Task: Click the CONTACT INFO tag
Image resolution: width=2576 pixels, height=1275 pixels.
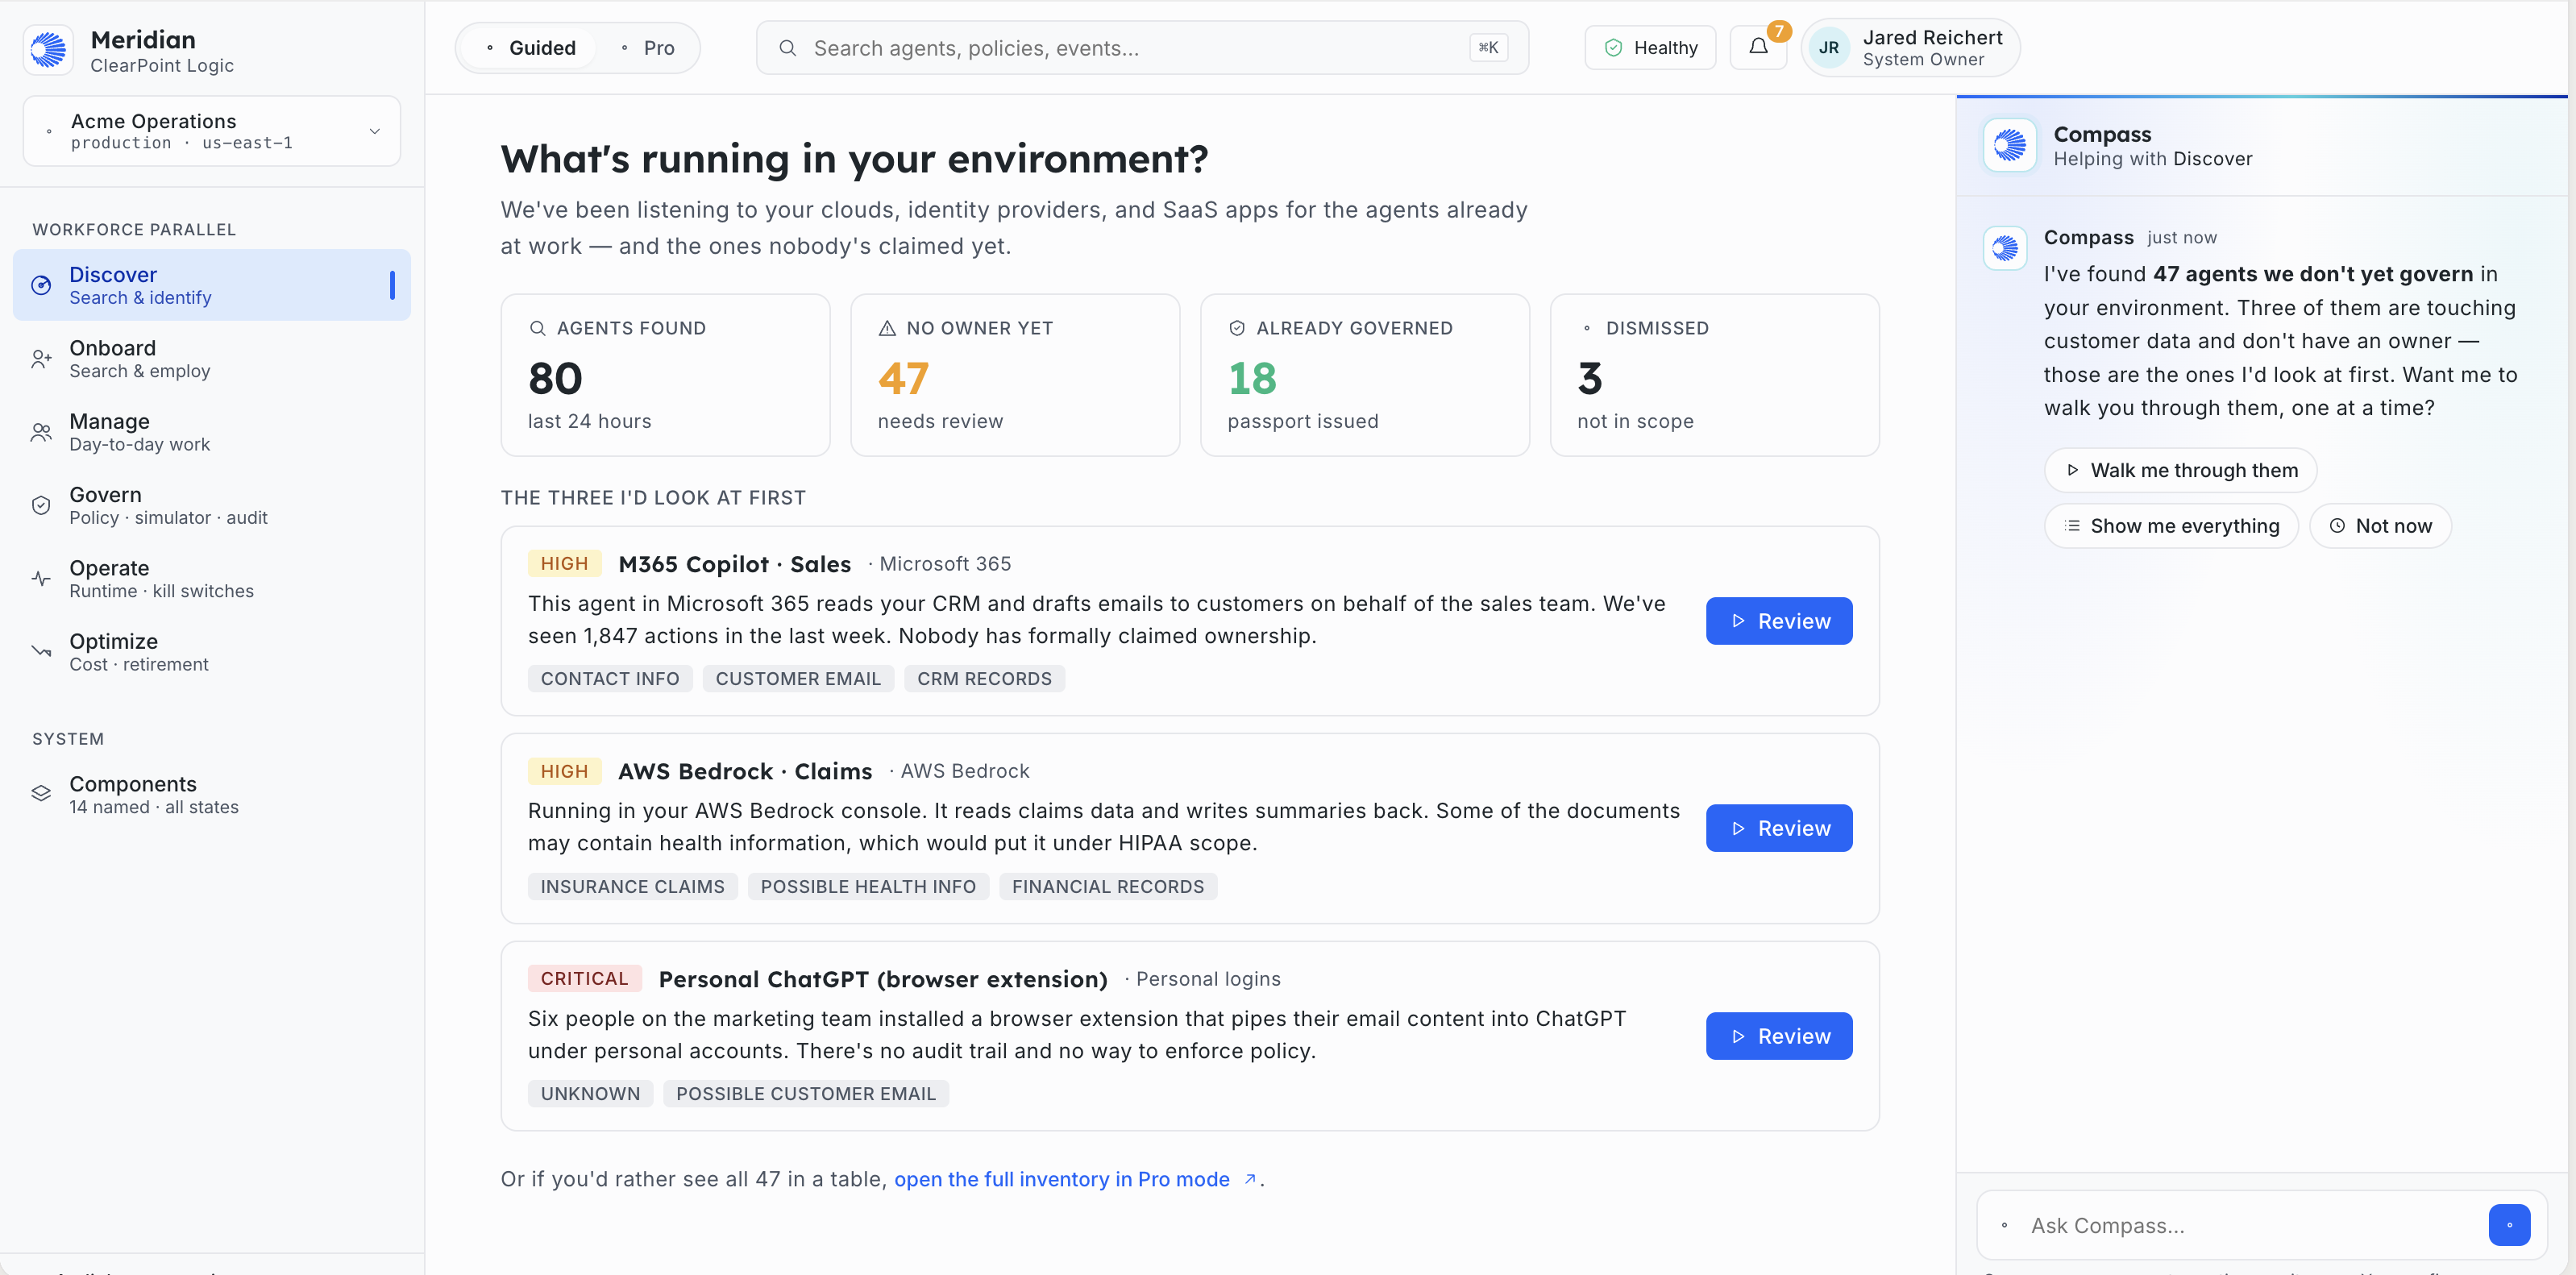Action: point(610,679)
